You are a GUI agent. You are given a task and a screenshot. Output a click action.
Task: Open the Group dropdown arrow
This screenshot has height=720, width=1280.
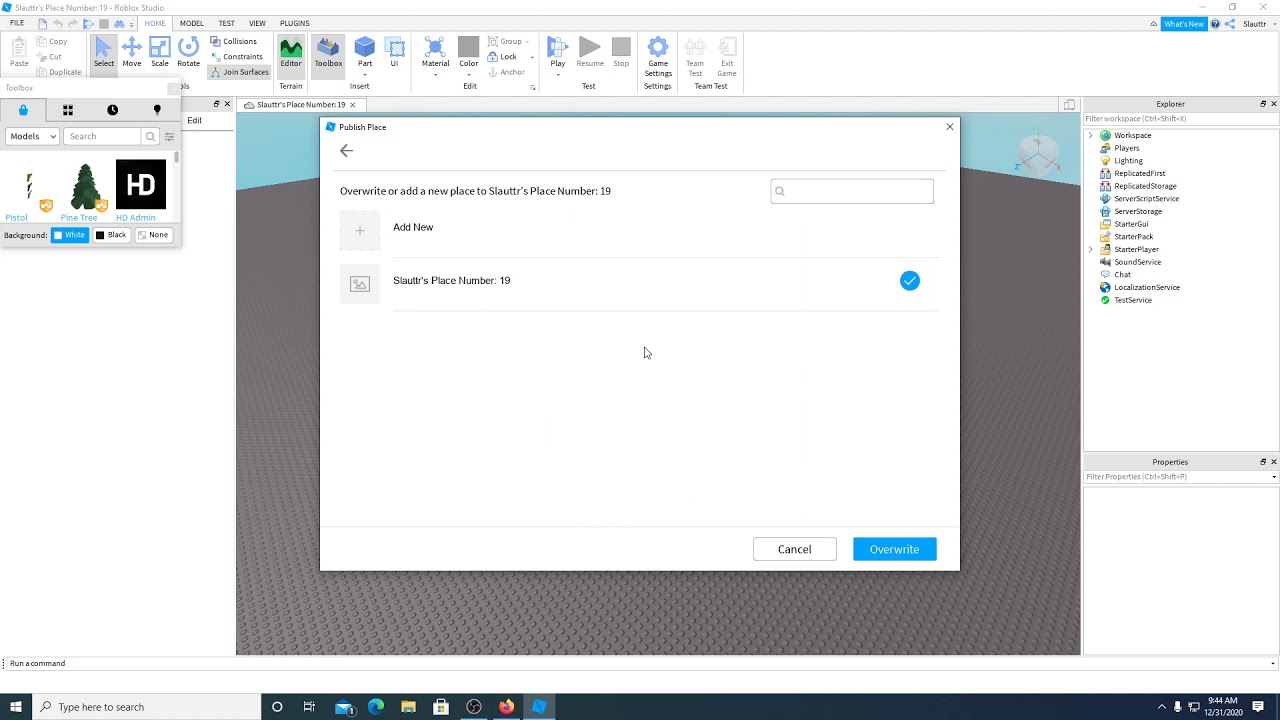(x=529, y=42)
